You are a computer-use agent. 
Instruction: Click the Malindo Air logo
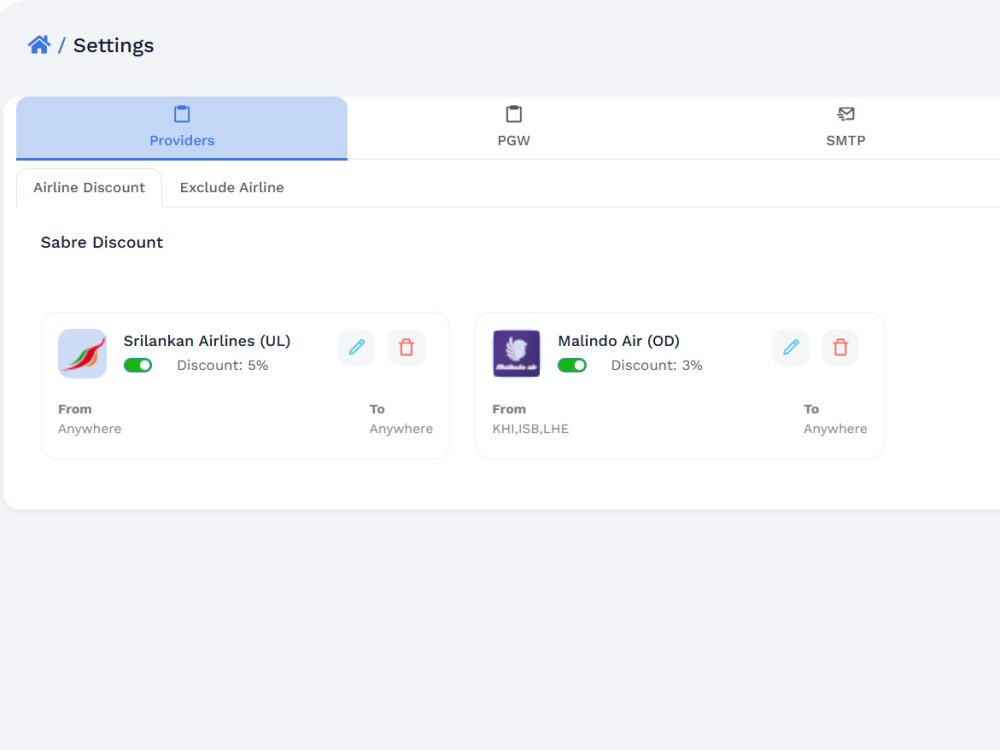(517, 353)
